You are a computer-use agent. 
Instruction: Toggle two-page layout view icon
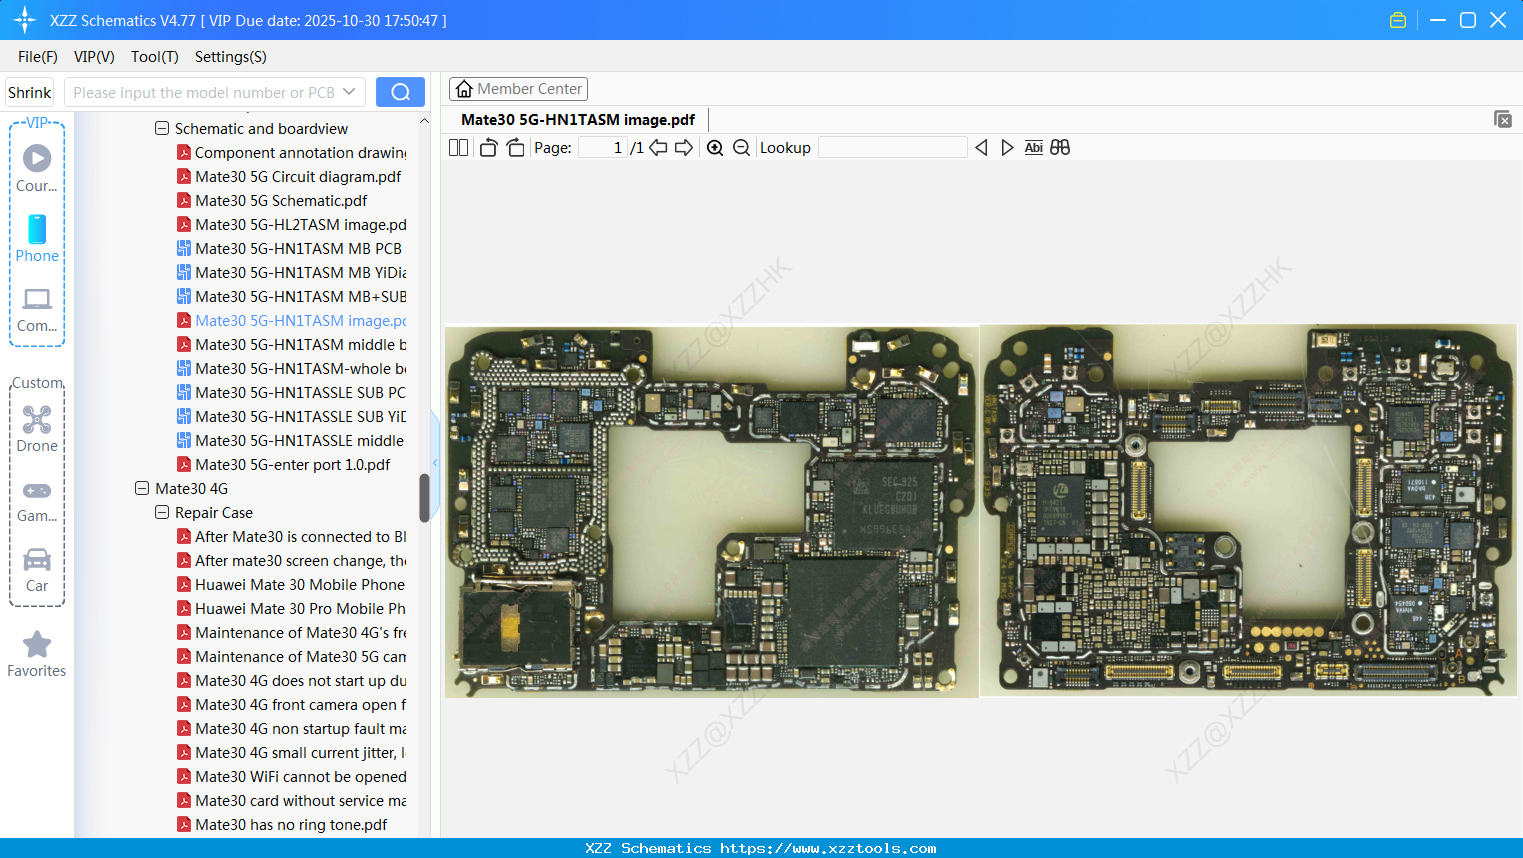[458, 147]
